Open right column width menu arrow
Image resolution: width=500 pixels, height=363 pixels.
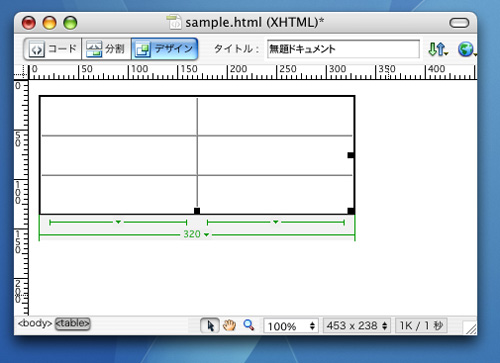276,222
